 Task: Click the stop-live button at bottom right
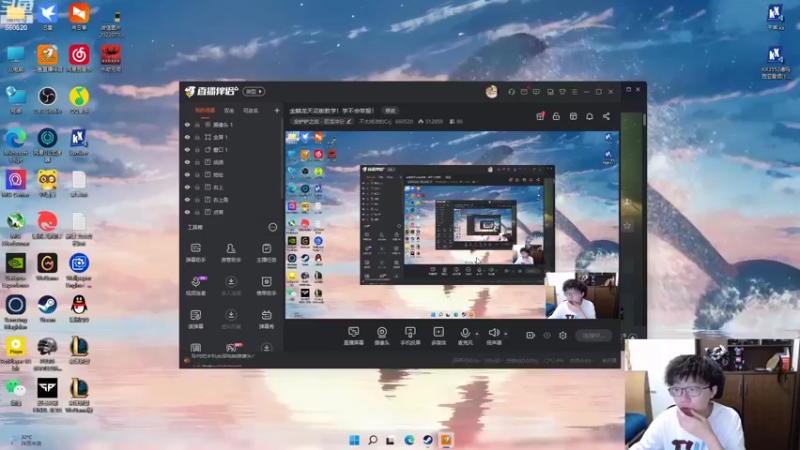click(593, 335)
